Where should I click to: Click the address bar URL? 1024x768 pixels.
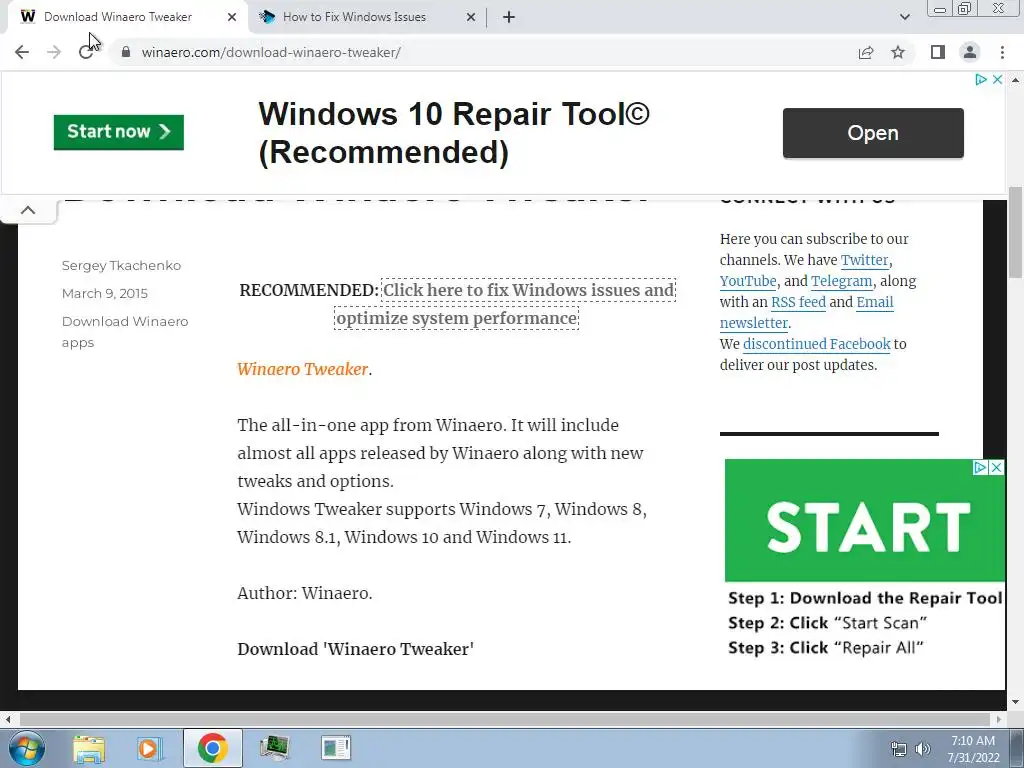[271, 52]
